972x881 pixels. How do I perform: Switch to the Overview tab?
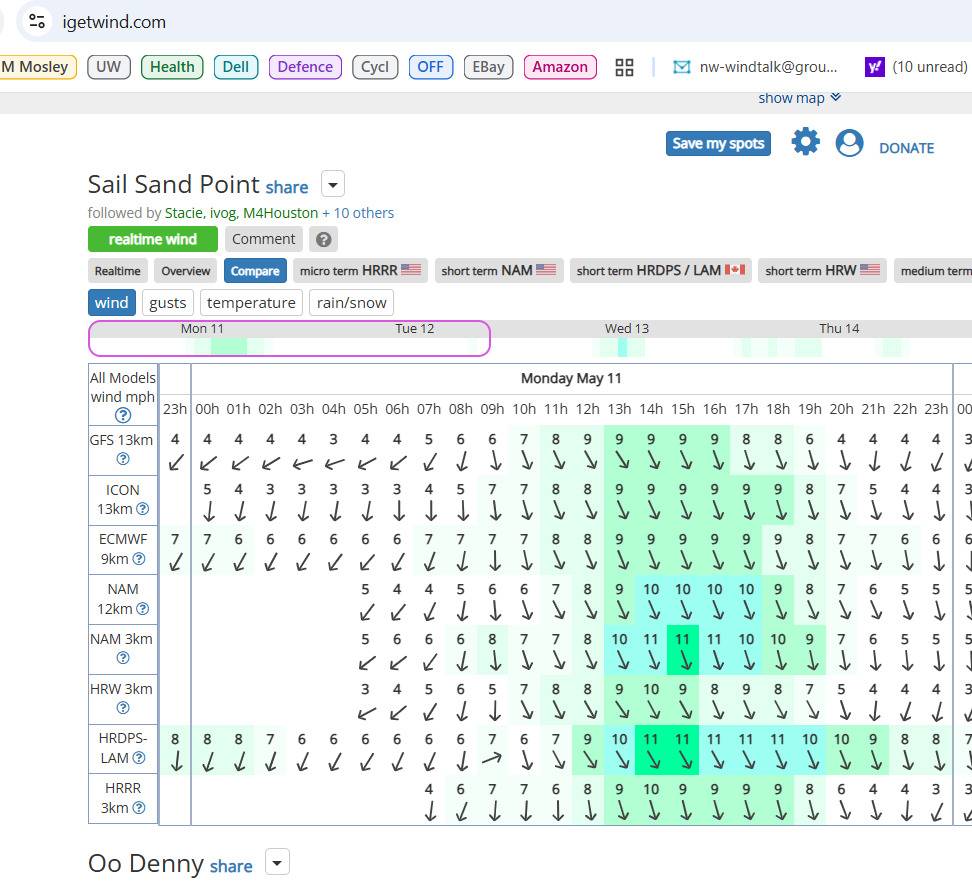tap(185, 271)
